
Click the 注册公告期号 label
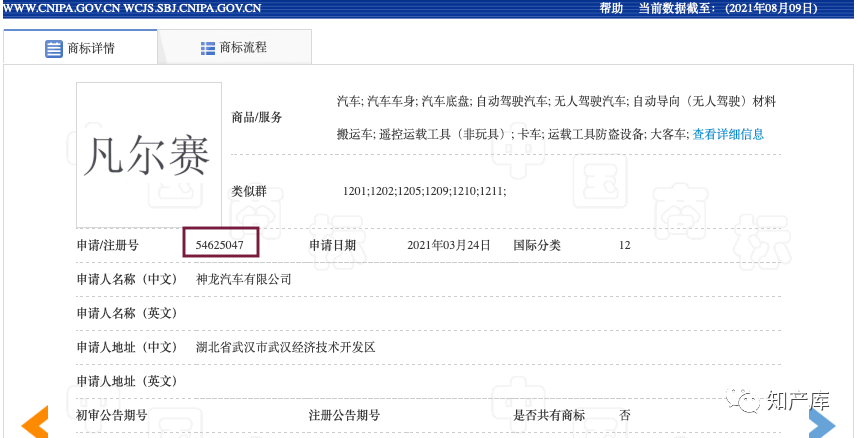(345, 415)
